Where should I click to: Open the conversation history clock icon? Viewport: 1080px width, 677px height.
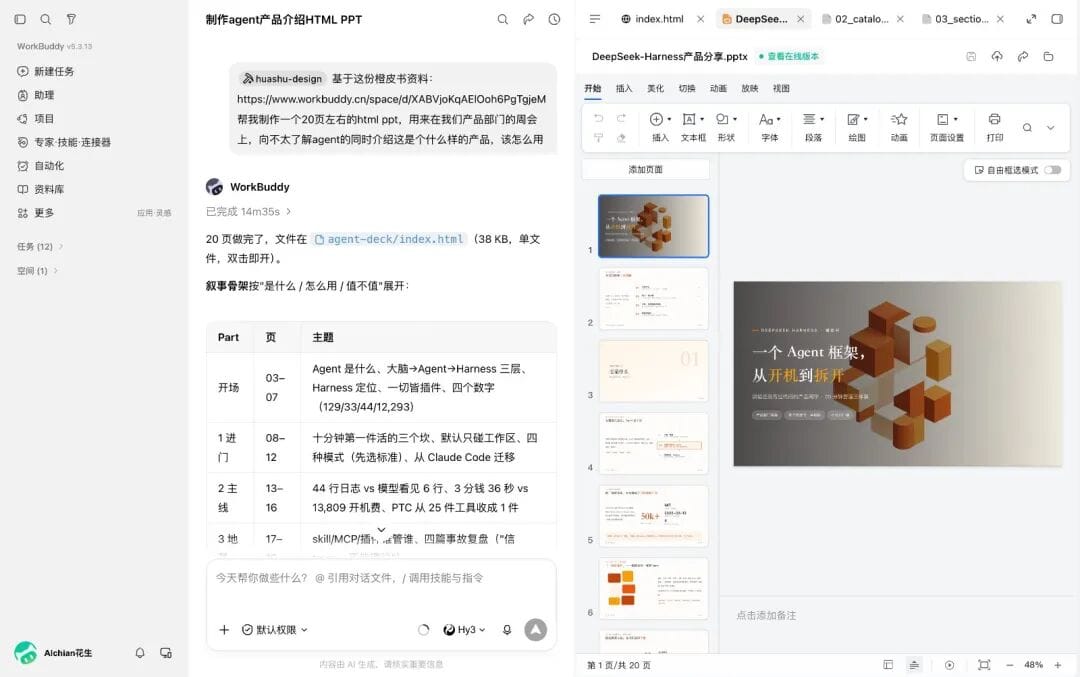554,19
